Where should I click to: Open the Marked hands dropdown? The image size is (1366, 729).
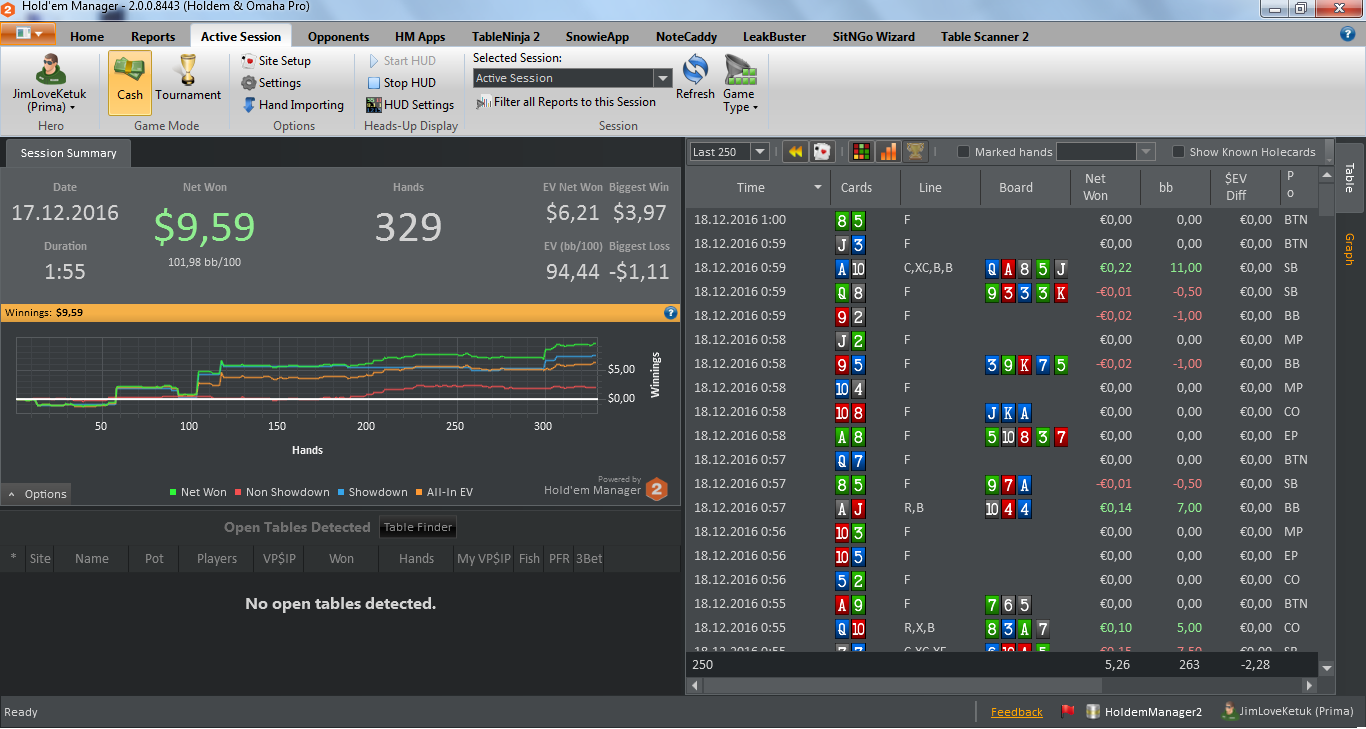[x=1146, y=152]
